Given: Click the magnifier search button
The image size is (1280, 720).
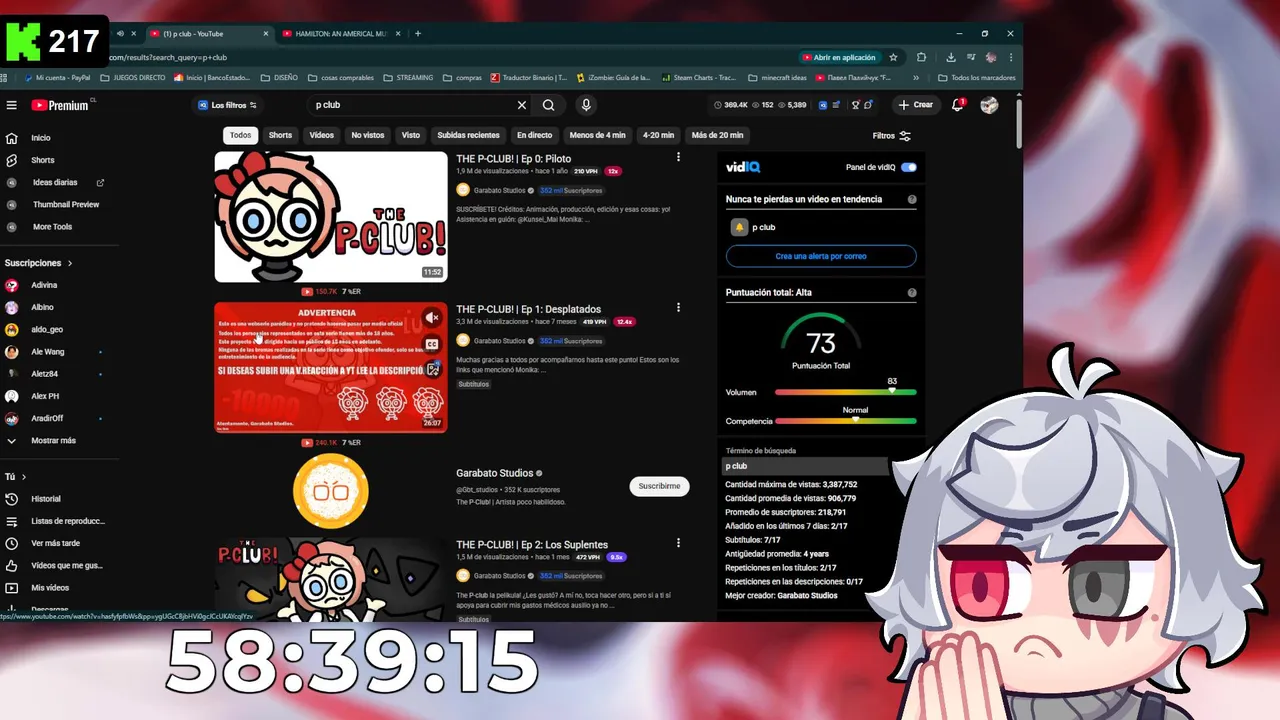Looking at the screenshot, I should tap(549, 105).
